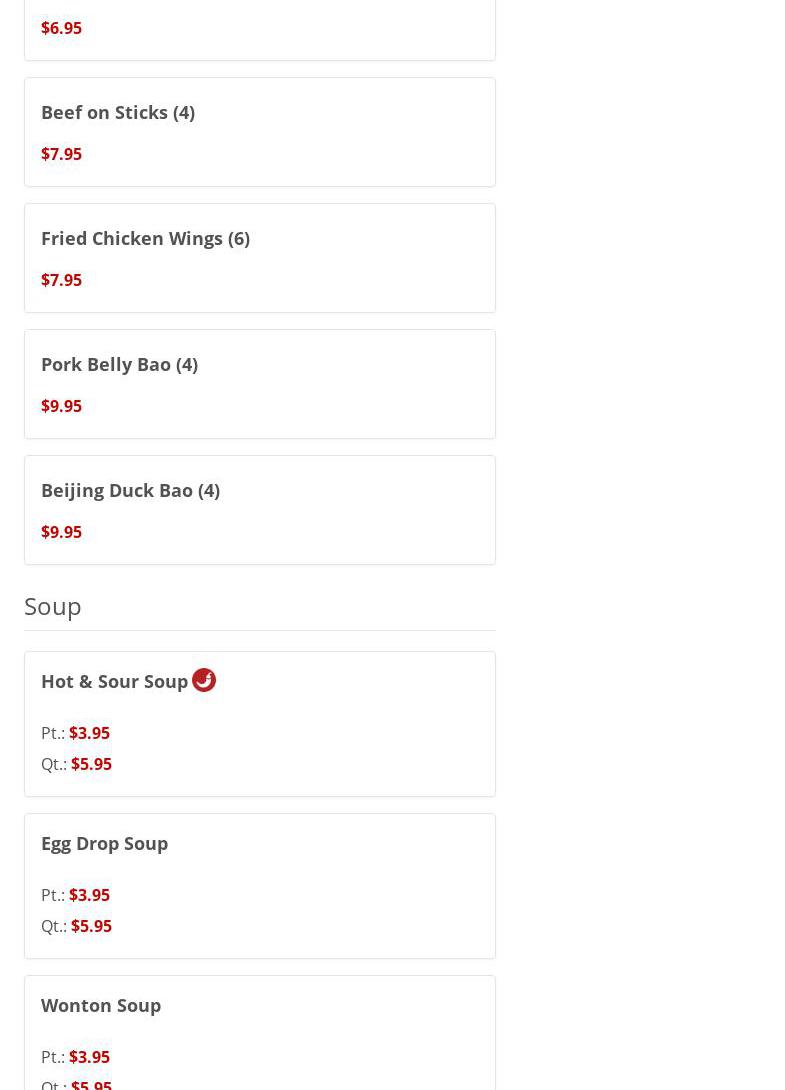Select the Hot & Sour Soup title
The width and height of the screenshot is (785, 1090).
[x=114, y=681]
